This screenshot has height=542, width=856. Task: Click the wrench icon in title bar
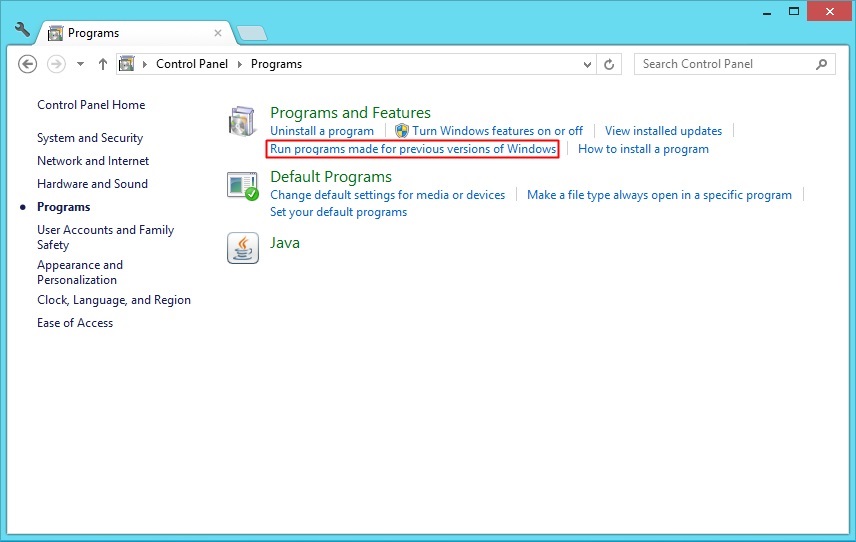22,30
